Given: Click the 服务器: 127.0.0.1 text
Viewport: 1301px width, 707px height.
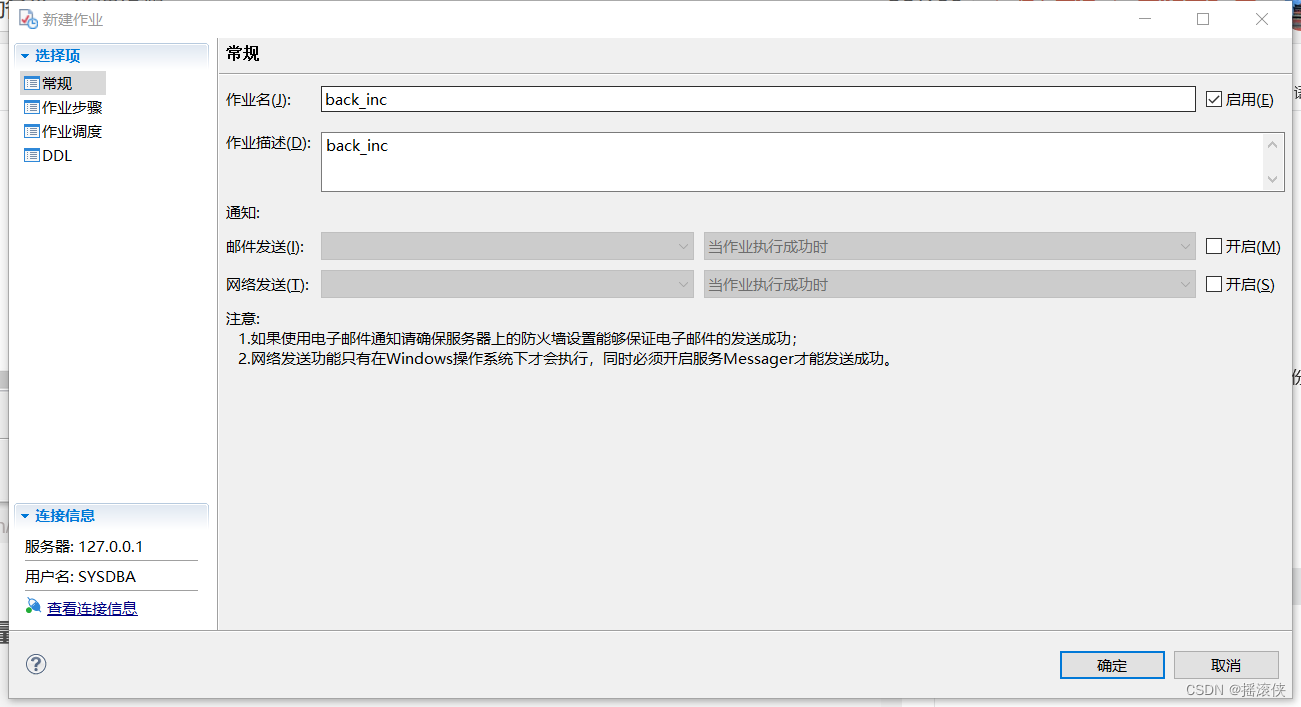Looking at the screenshot, I should (84, 547).
